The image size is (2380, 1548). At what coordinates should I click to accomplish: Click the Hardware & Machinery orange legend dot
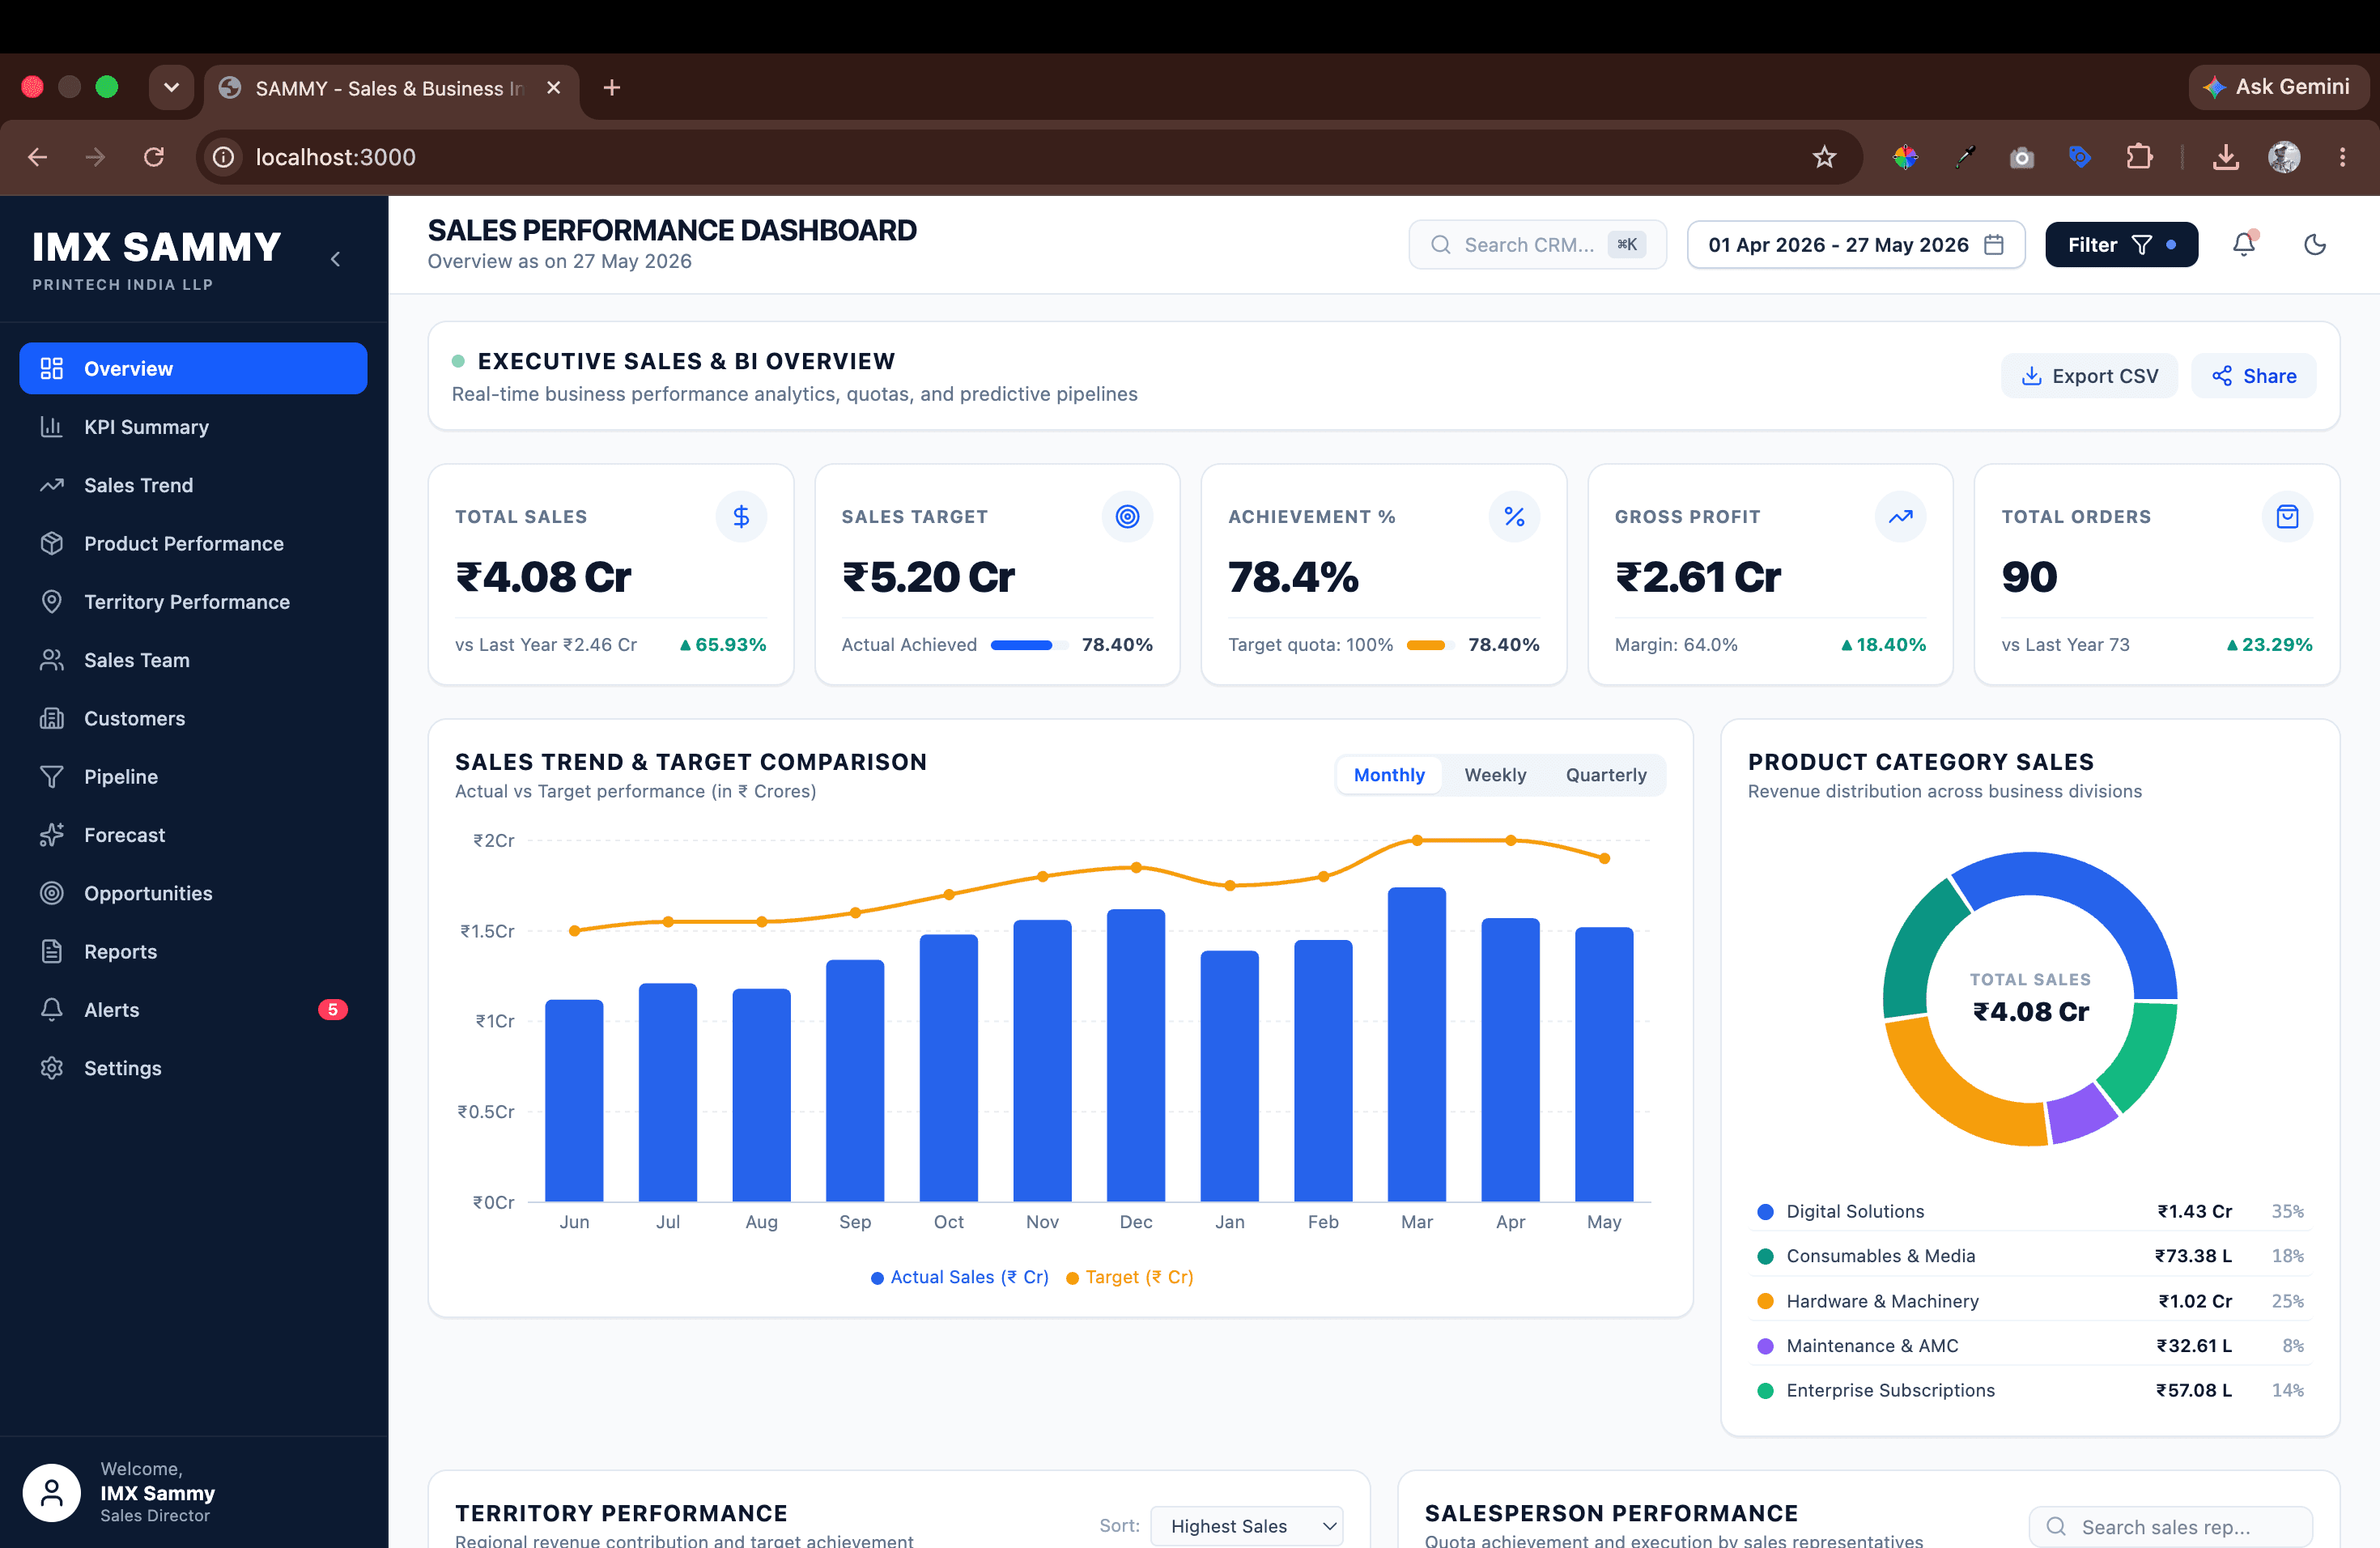1765,1301
